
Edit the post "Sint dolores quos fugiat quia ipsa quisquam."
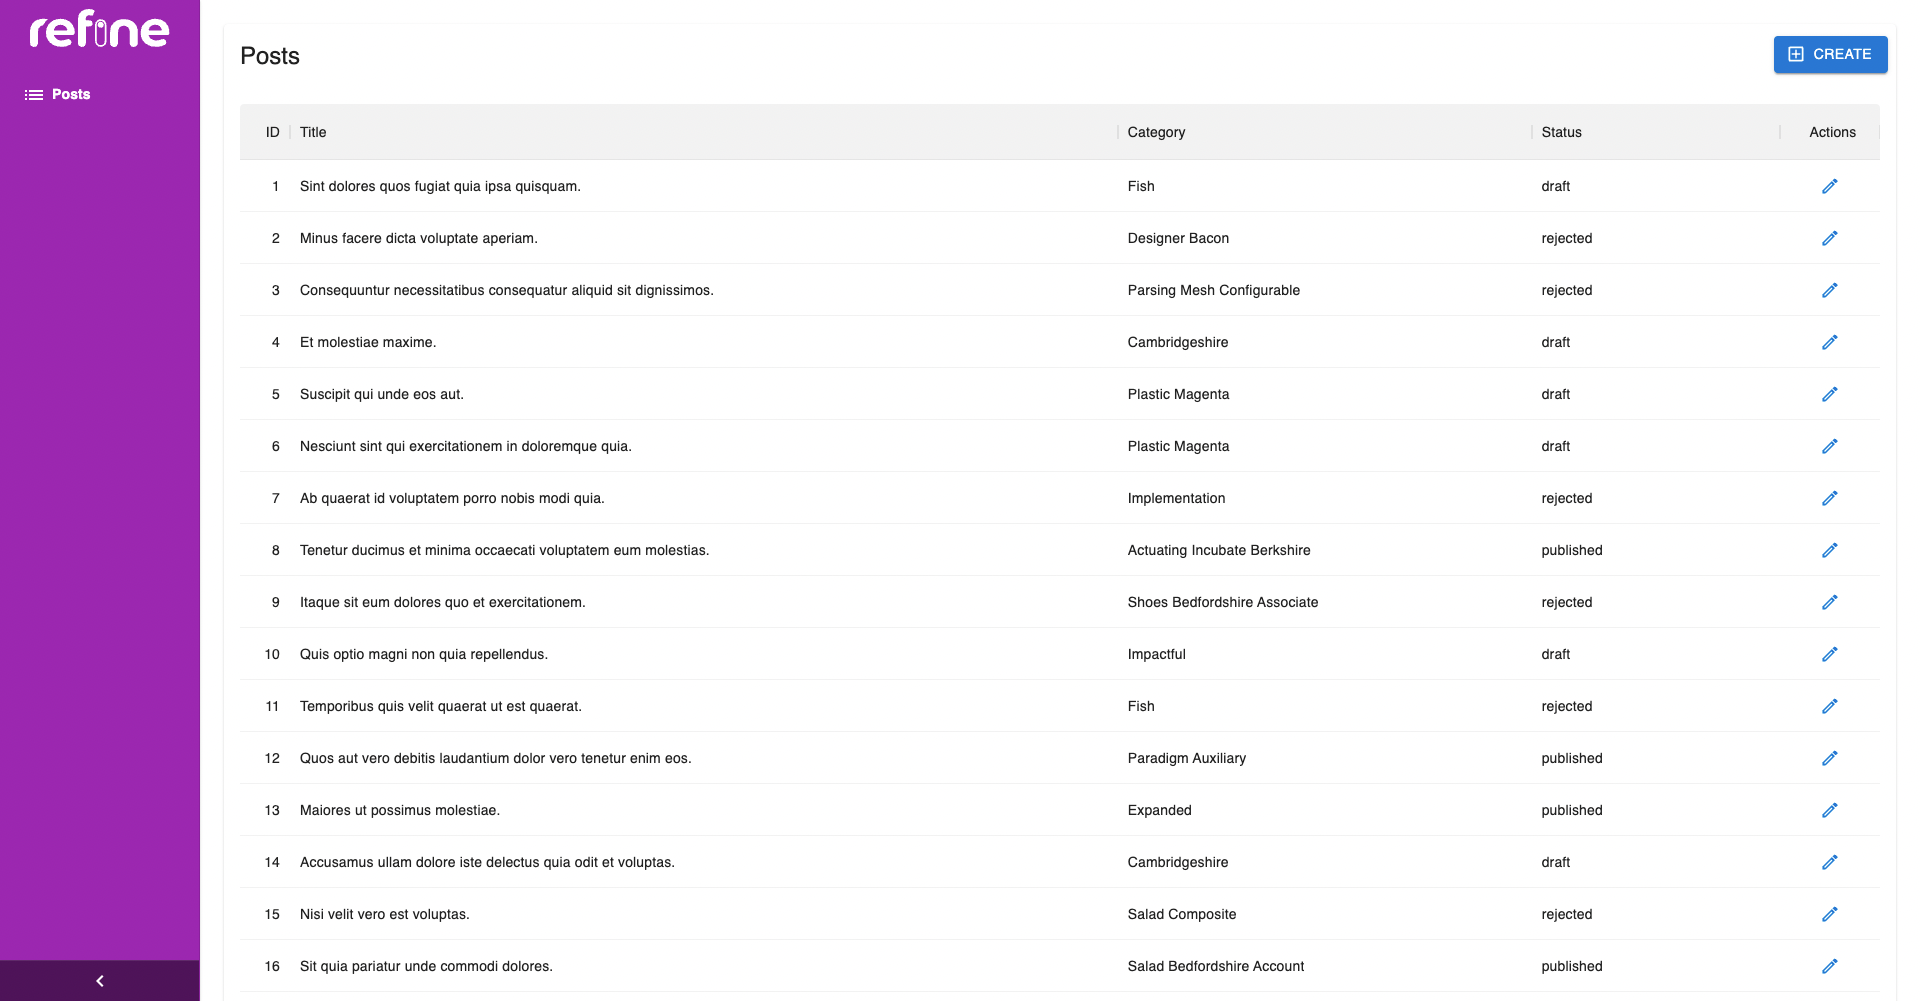[x=1830, y=186]
